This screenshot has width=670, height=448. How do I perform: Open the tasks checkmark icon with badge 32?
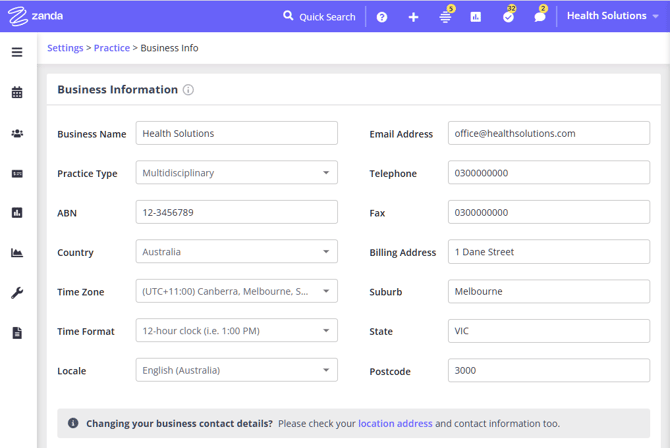508,17
